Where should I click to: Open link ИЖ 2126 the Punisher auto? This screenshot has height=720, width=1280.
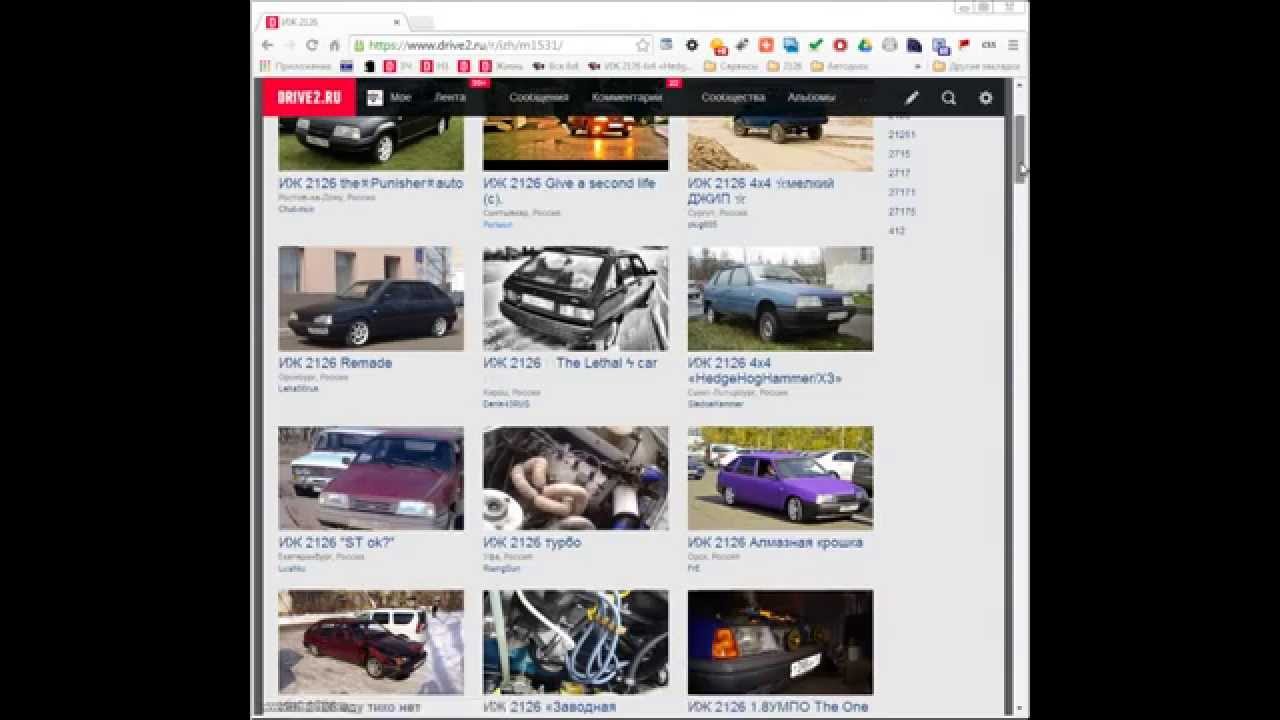371,183
